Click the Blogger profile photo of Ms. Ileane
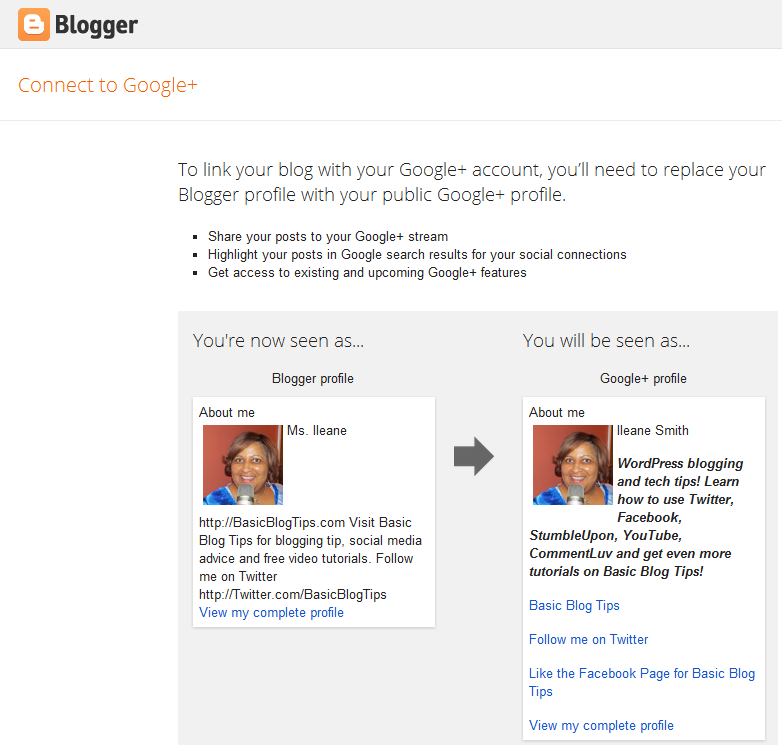This screenshot has width=782, height=745. pyautogui.click(x=243, y=465)
